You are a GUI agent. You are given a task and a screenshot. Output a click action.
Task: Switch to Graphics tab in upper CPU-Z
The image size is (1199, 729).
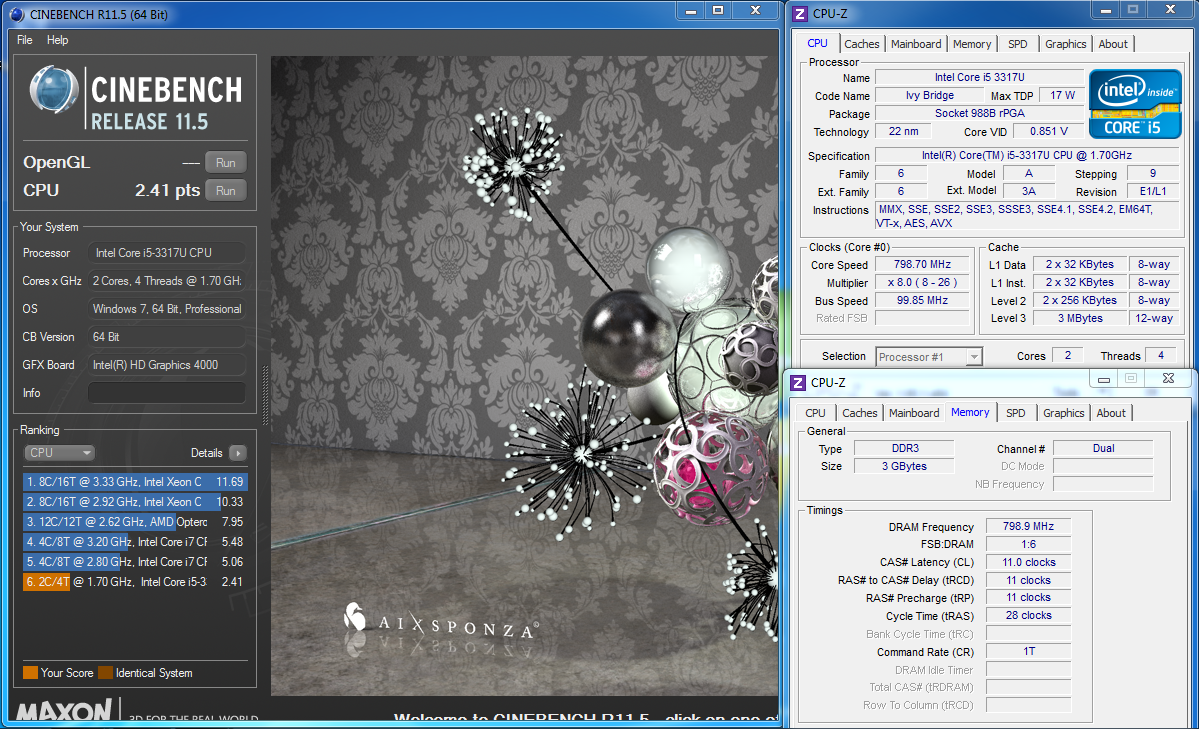(1066, 44)
